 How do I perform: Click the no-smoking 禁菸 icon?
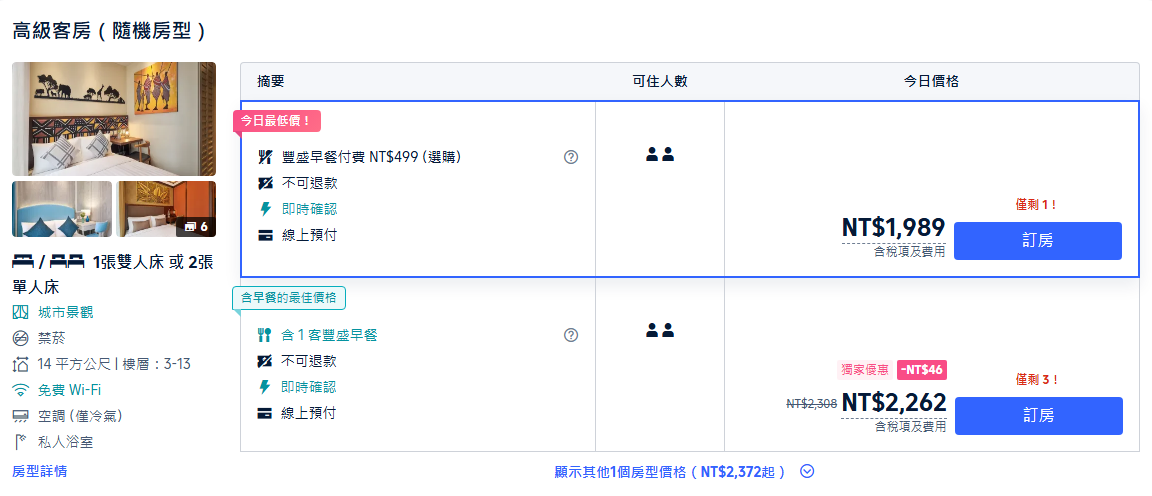click(x=21, y=338)
